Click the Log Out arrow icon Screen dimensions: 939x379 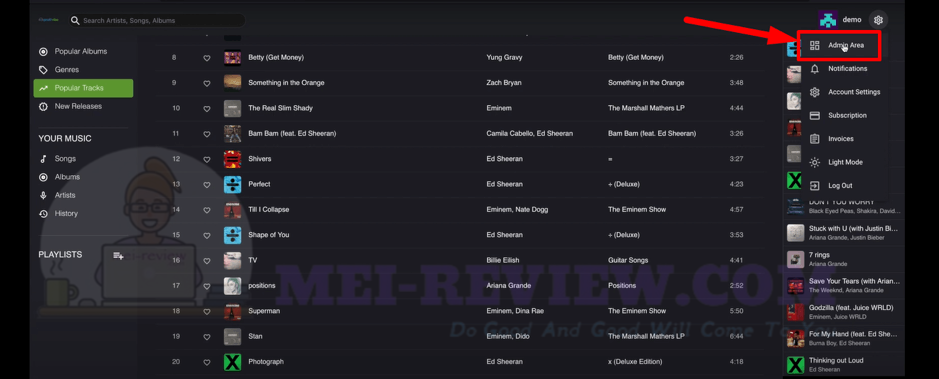[814, 186]
